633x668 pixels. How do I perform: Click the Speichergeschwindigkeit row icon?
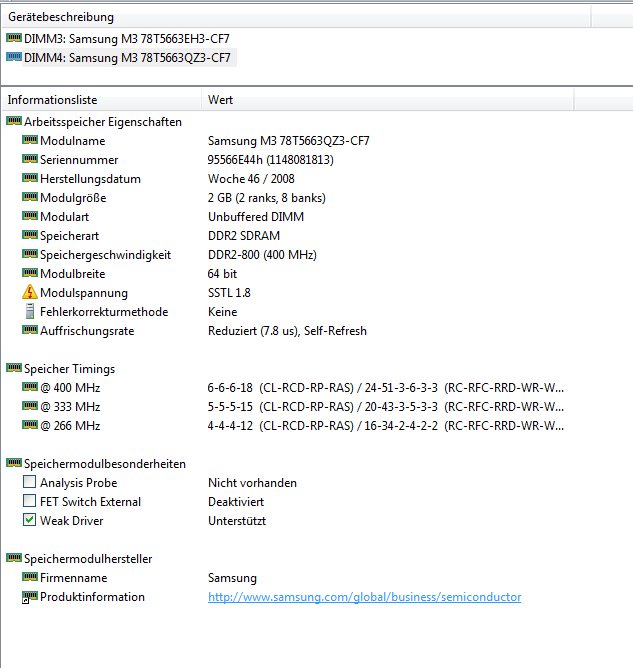(30, 254)
